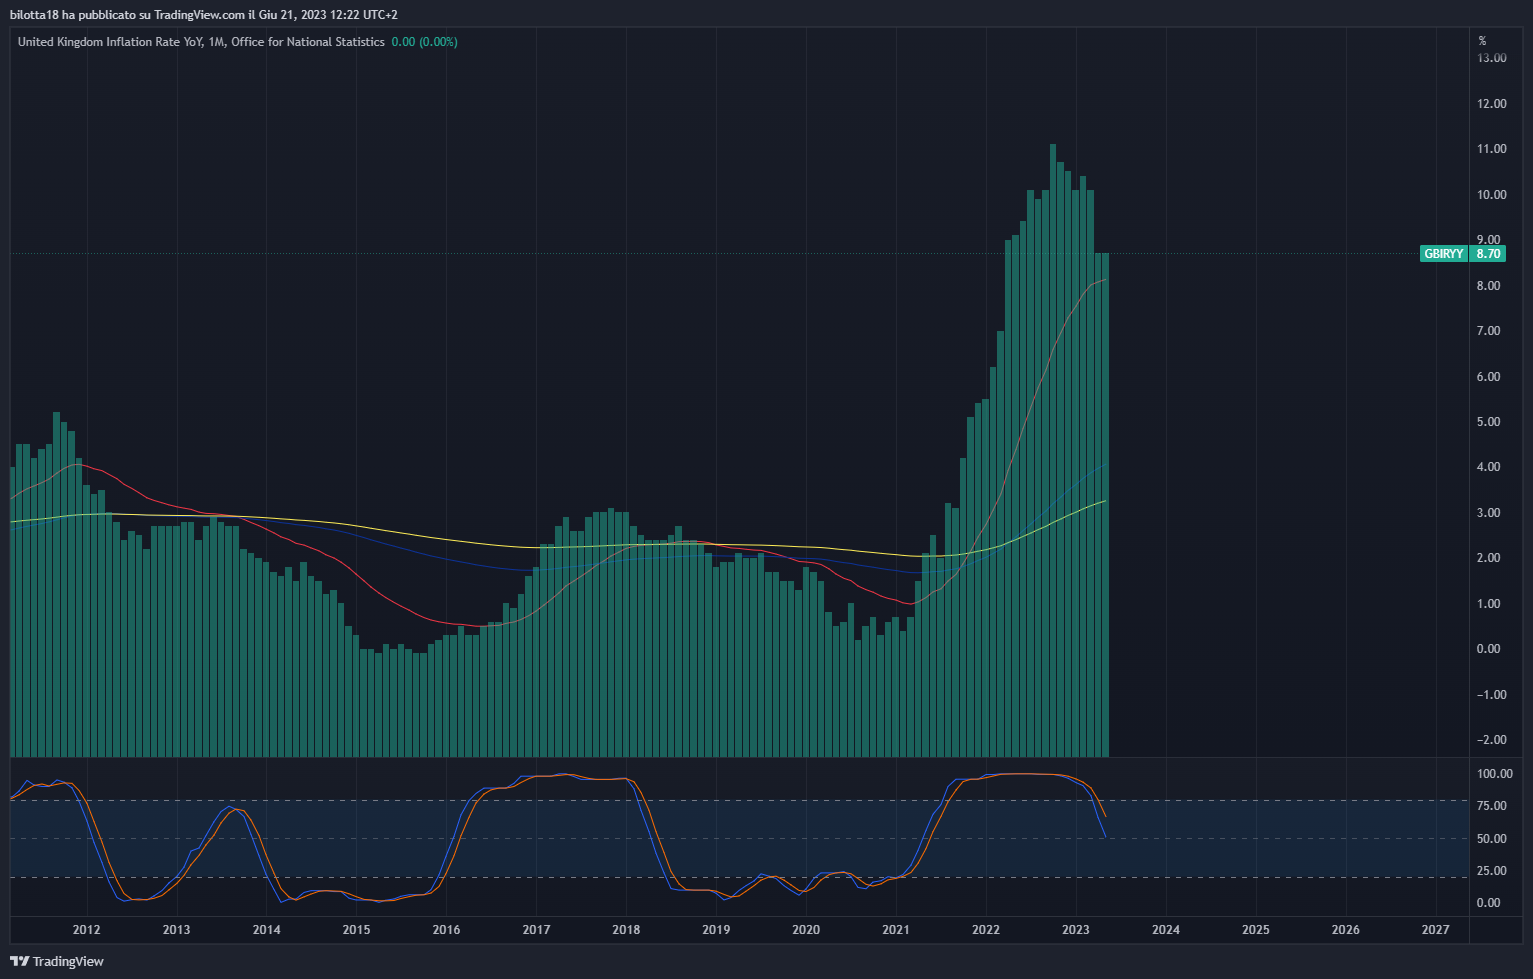The width and height of the screenshot is (1533, 979).
Task: Click the 2024 label on time axis
Action: click(1166, 930)
